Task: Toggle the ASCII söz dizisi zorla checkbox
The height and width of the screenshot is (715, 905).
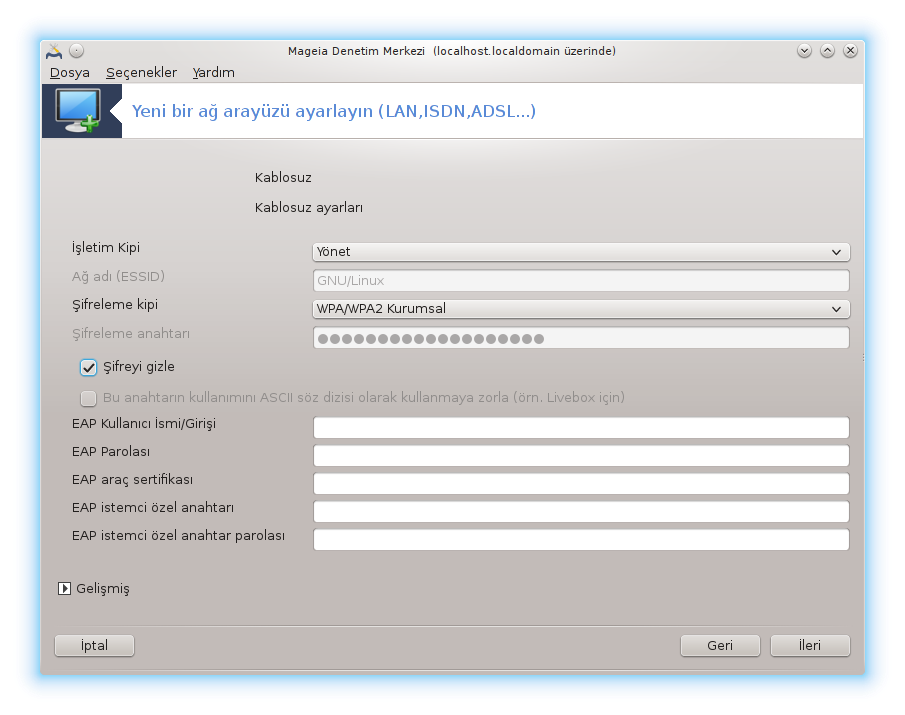Action: [x=88, y=398]
